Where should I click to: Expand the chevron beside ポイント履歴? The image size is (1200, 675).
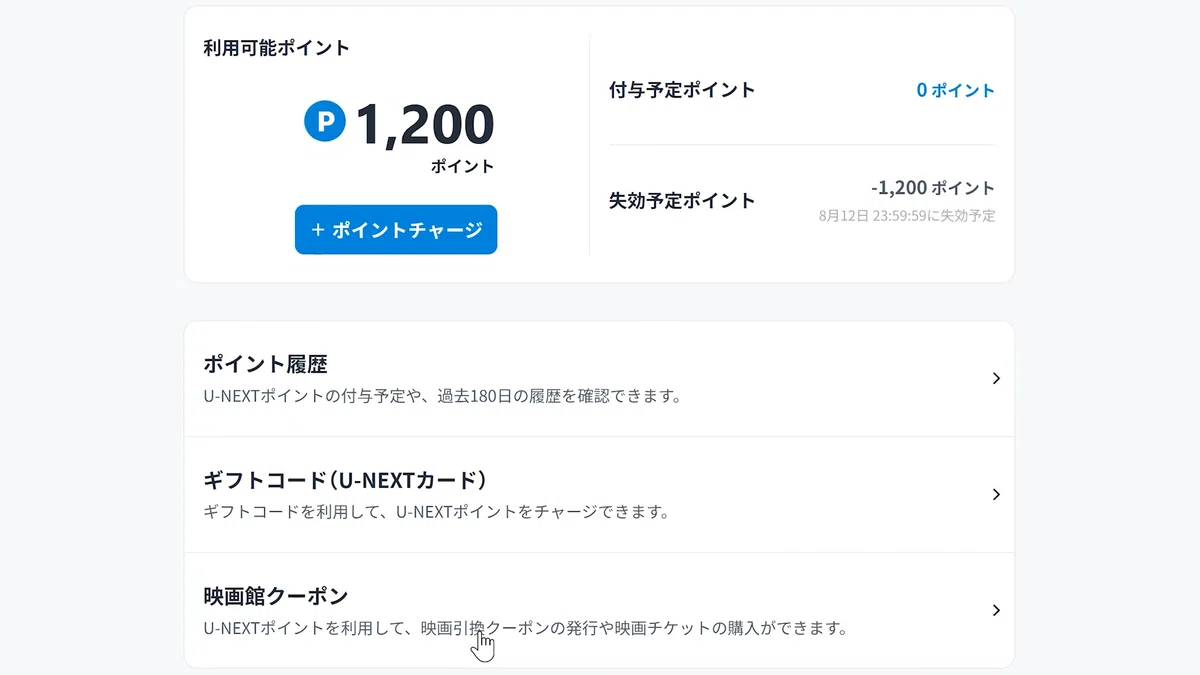pyautogui.click(x=996, y=378)
